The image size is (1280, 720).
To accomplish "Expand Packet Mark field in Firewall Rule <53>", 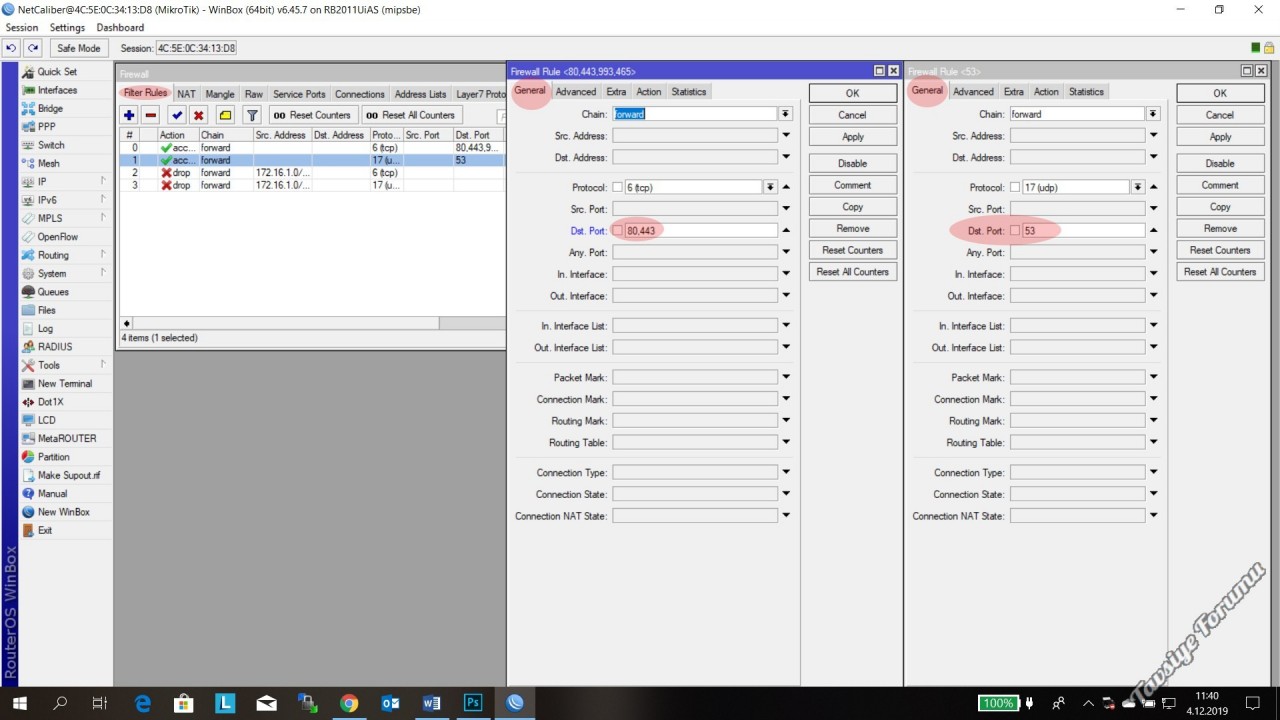I will [1153, 377].
